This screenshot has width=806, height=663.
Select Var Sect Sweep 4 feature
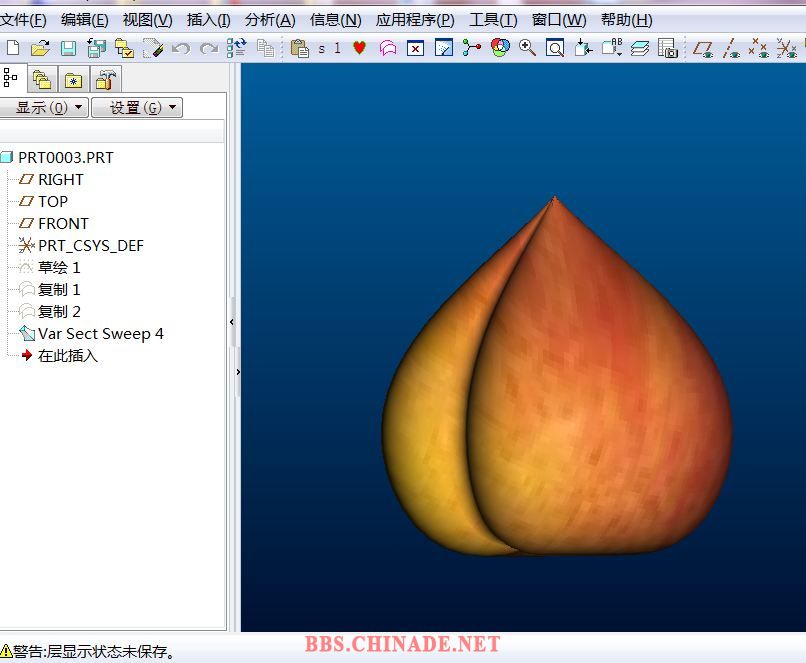pos(100,334)
